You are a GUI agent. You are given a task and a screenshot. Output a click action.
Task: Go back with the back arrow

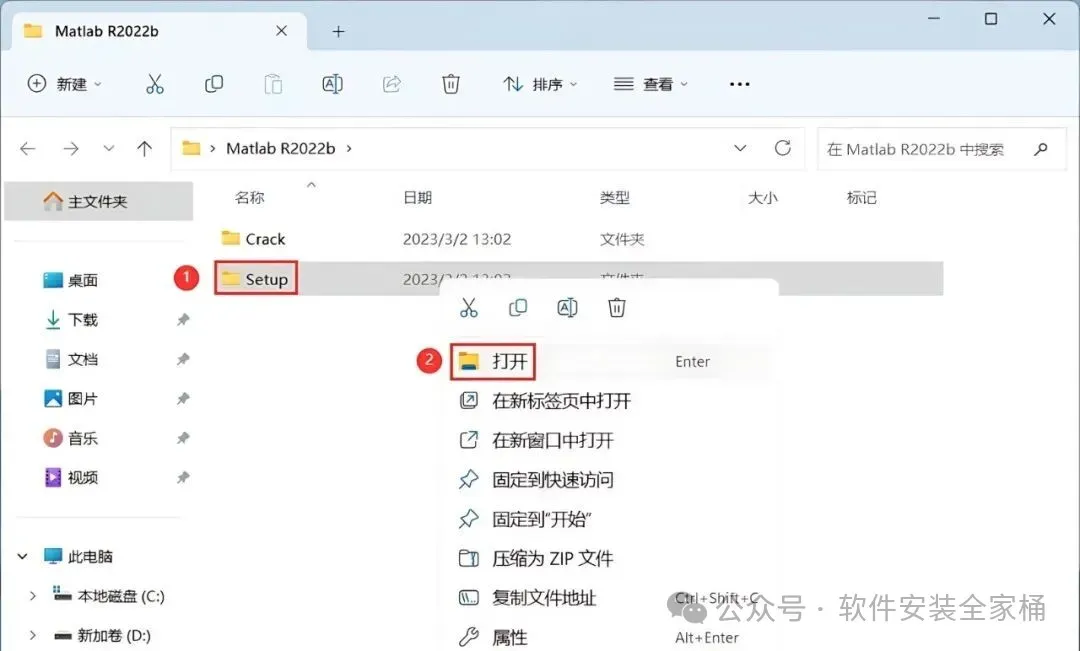[28, 148]
